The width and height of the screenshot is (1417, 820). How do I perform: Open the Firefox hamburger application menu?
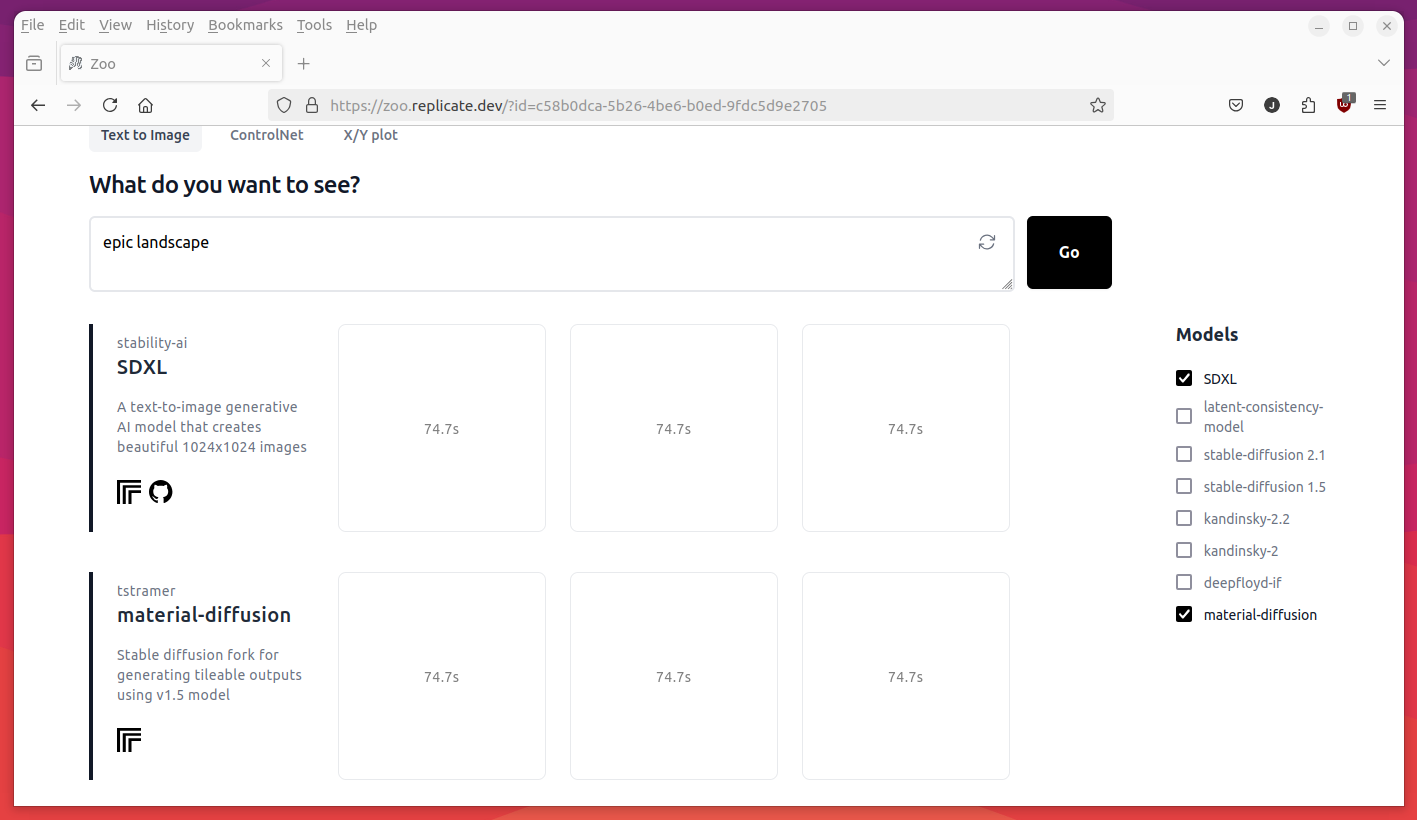(1380, 105)
